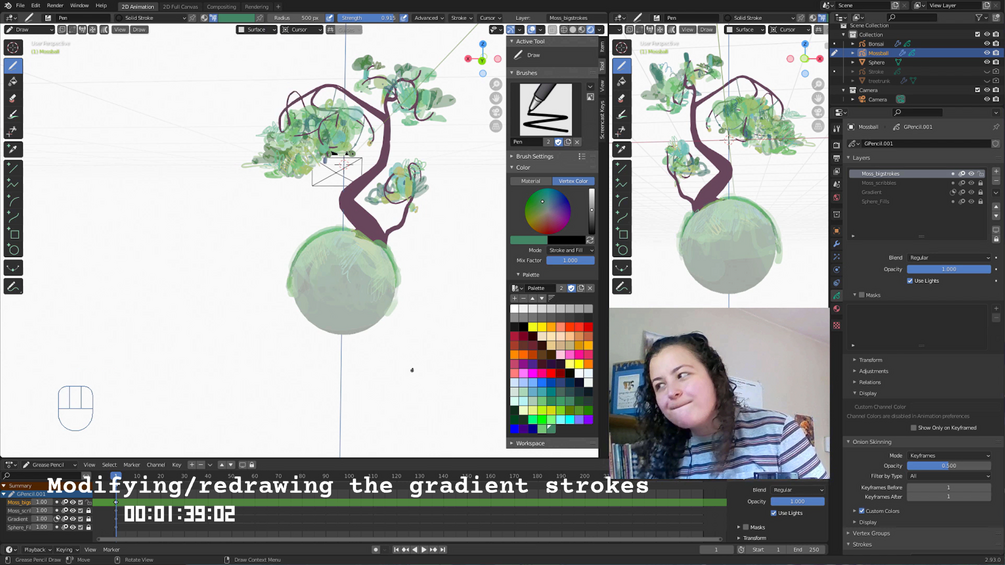Screen dimensions: 1005x565
Task: Select the Erase tool in left viewport toolbar
Action: point(13,99)
